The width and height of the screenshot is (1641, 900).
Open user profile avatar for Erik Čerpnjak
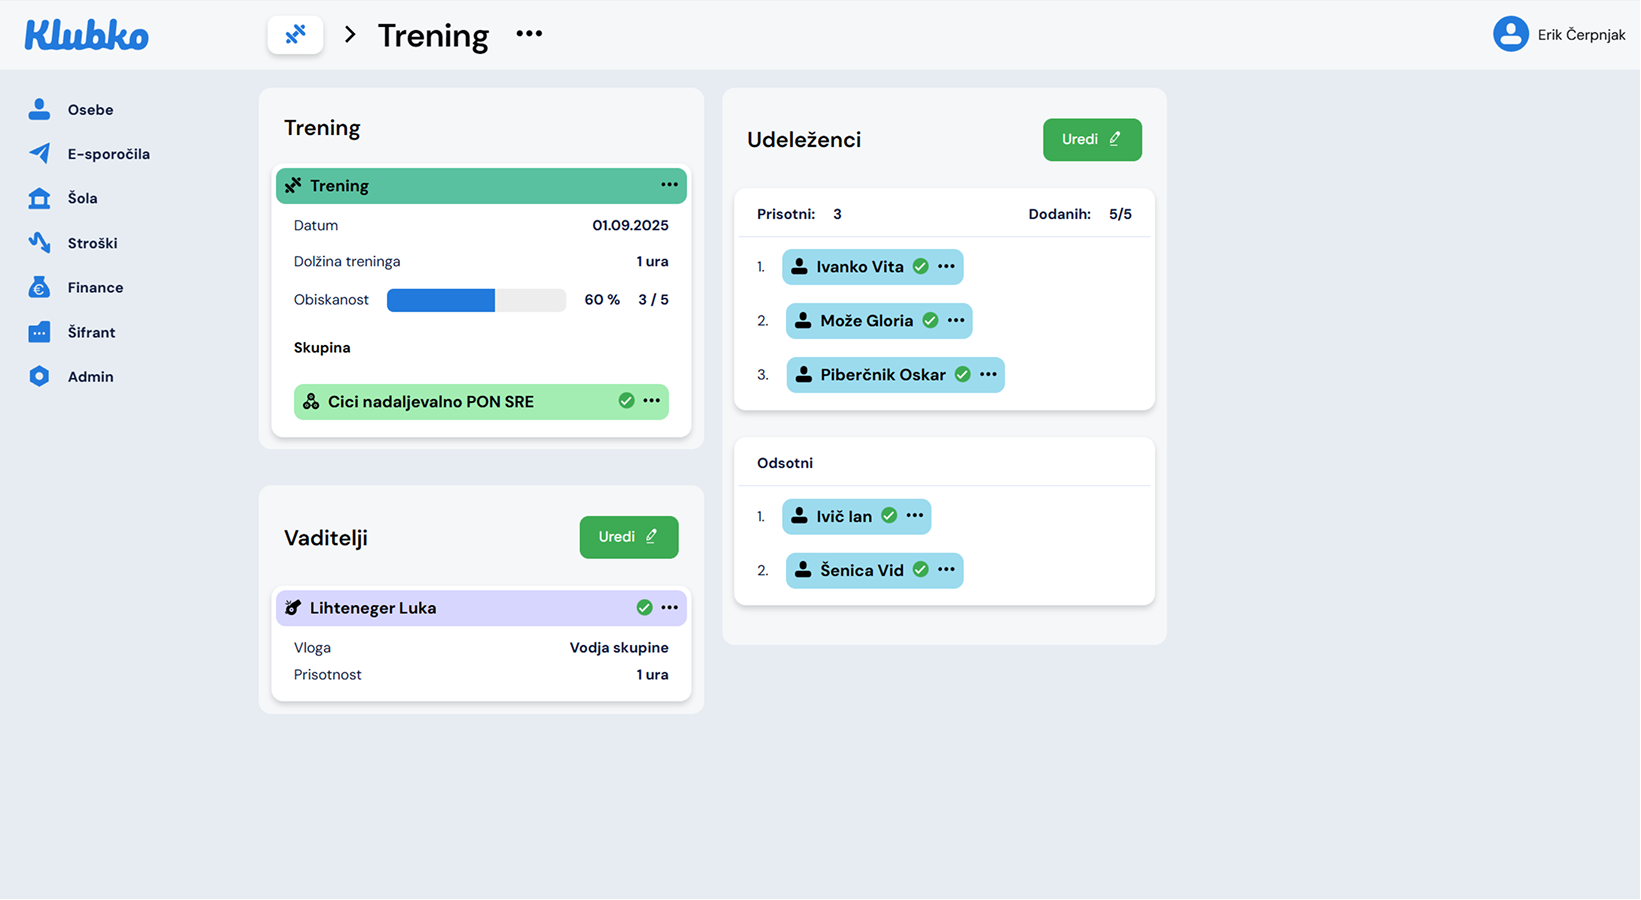[x=1510, y=34]
